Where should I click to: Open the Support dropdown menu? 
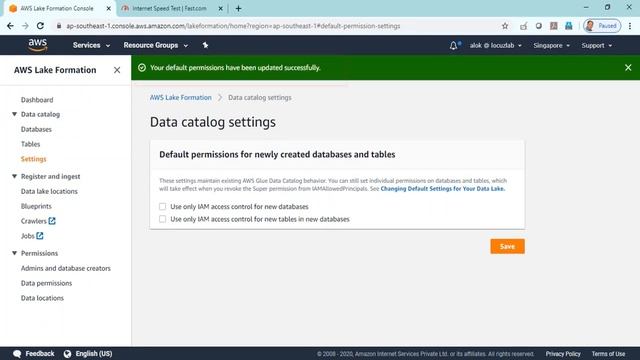[x=597, y=45]
